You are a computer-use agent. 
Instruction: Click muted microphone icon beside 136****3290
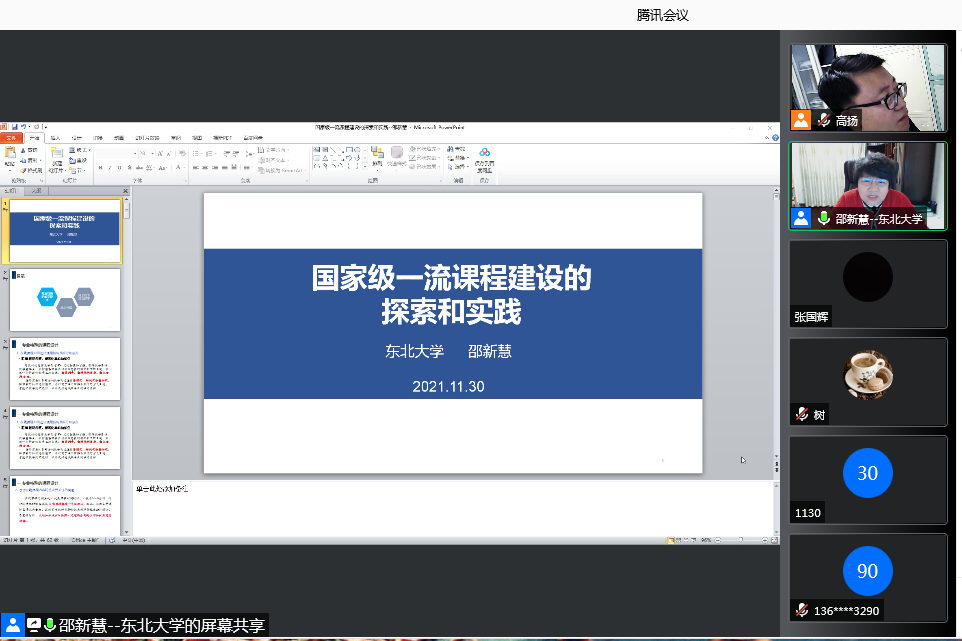802,610
